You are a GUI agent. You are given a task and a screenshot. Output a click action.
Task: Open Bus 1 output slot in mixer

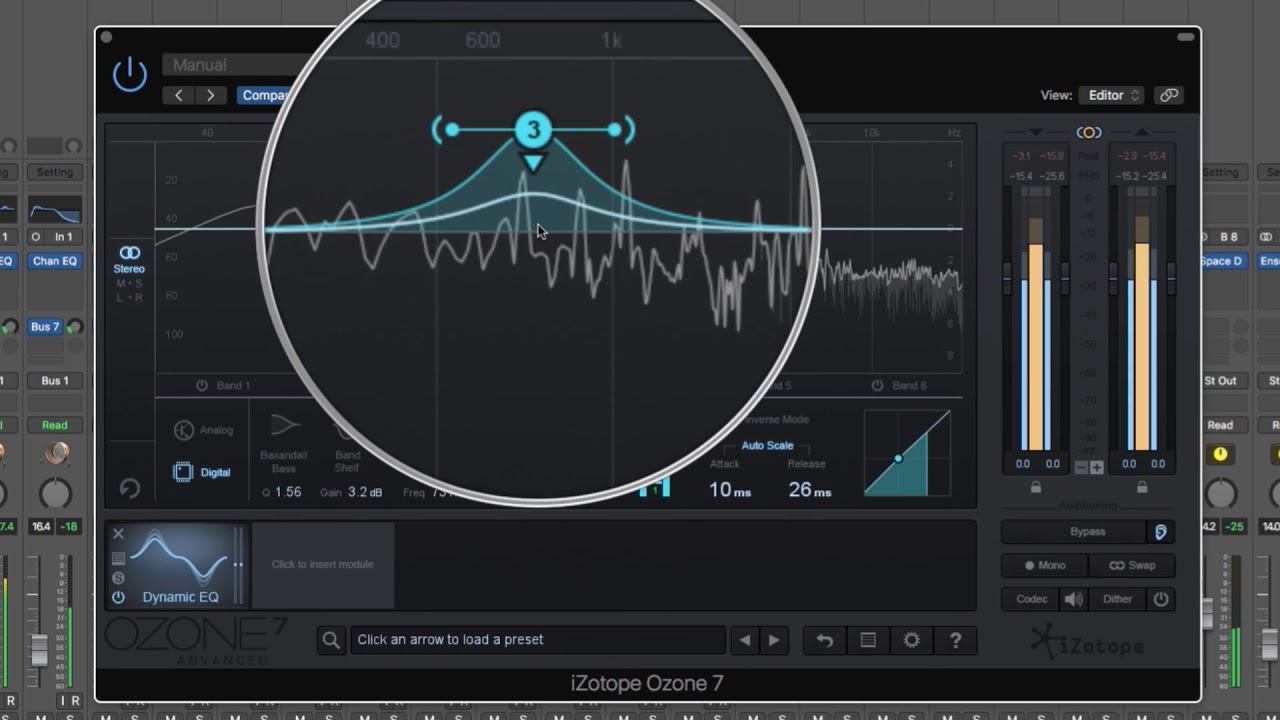pos(54,381)
